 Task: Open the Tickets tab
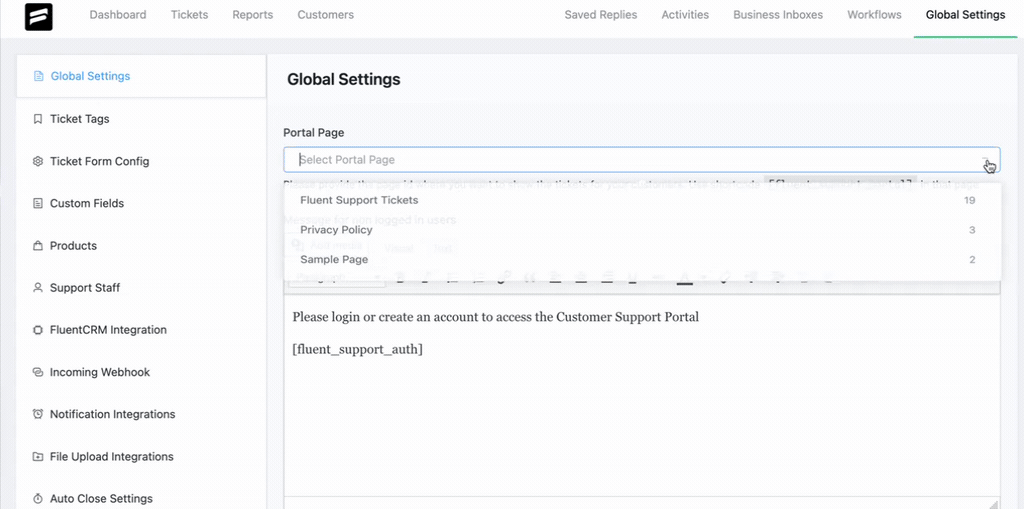(189, 14)
